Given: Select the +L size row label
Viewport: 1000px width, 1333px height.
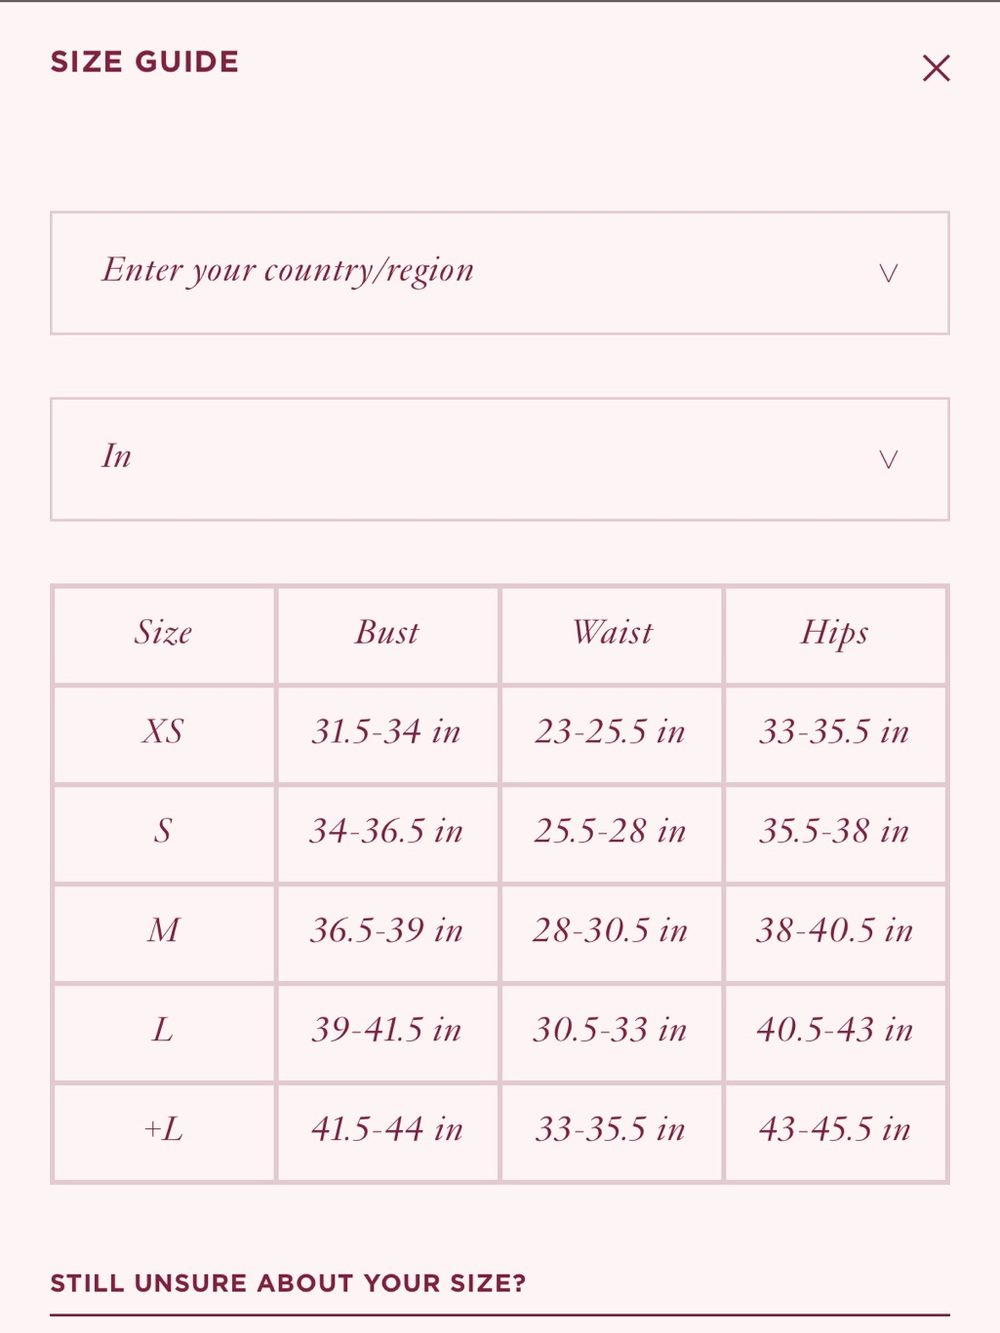Looking at the screenshot, I should coord(163,1129).
